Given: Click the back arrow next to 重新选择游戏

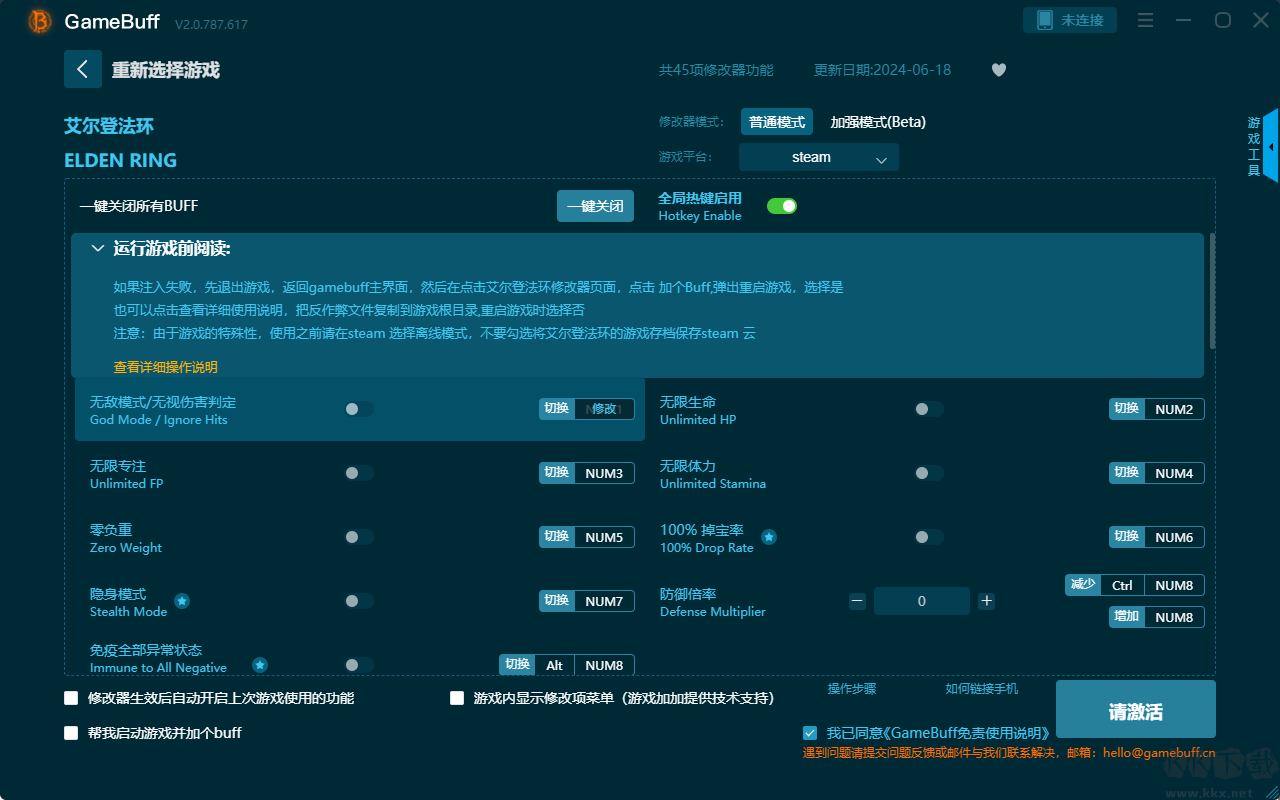Looking at the screenshot, I should pyautogui.click(x=83, y=69).
